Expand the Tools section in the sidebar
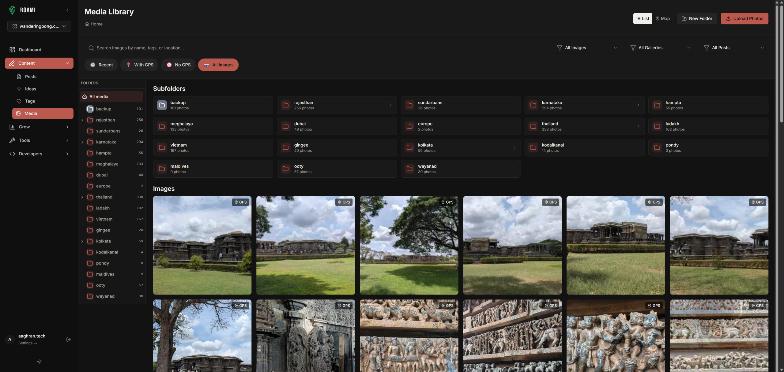 (x=39, y=140)
